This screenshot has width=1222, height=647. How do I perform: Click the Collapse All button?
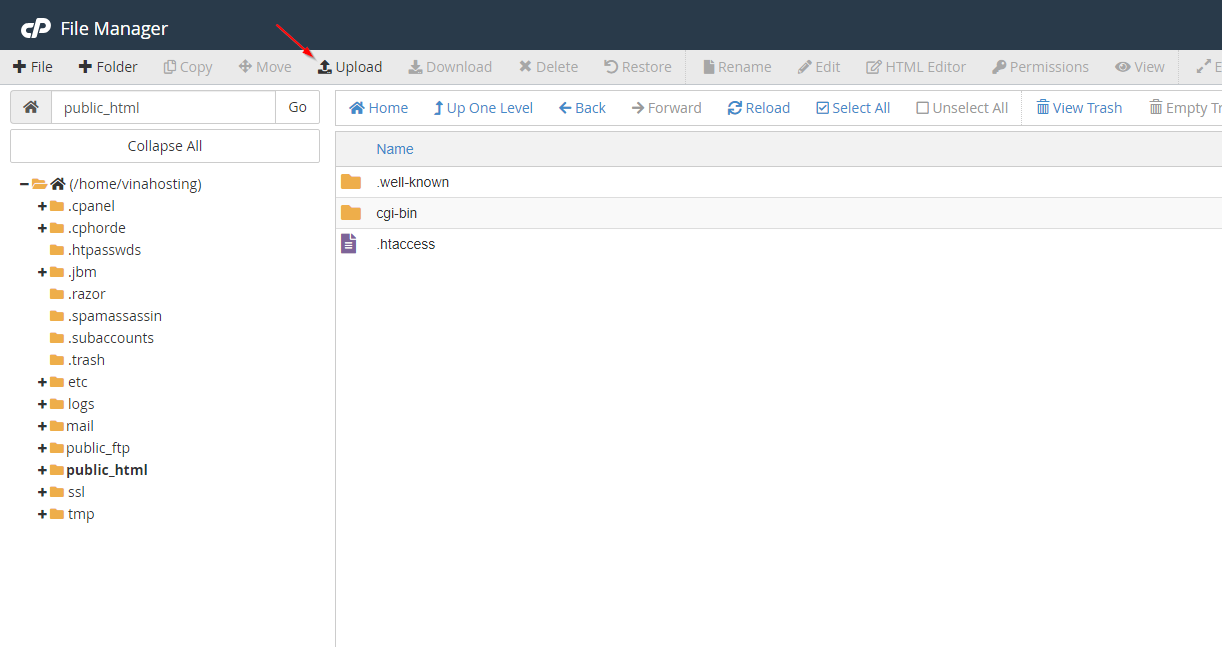[x=165, y=146]
